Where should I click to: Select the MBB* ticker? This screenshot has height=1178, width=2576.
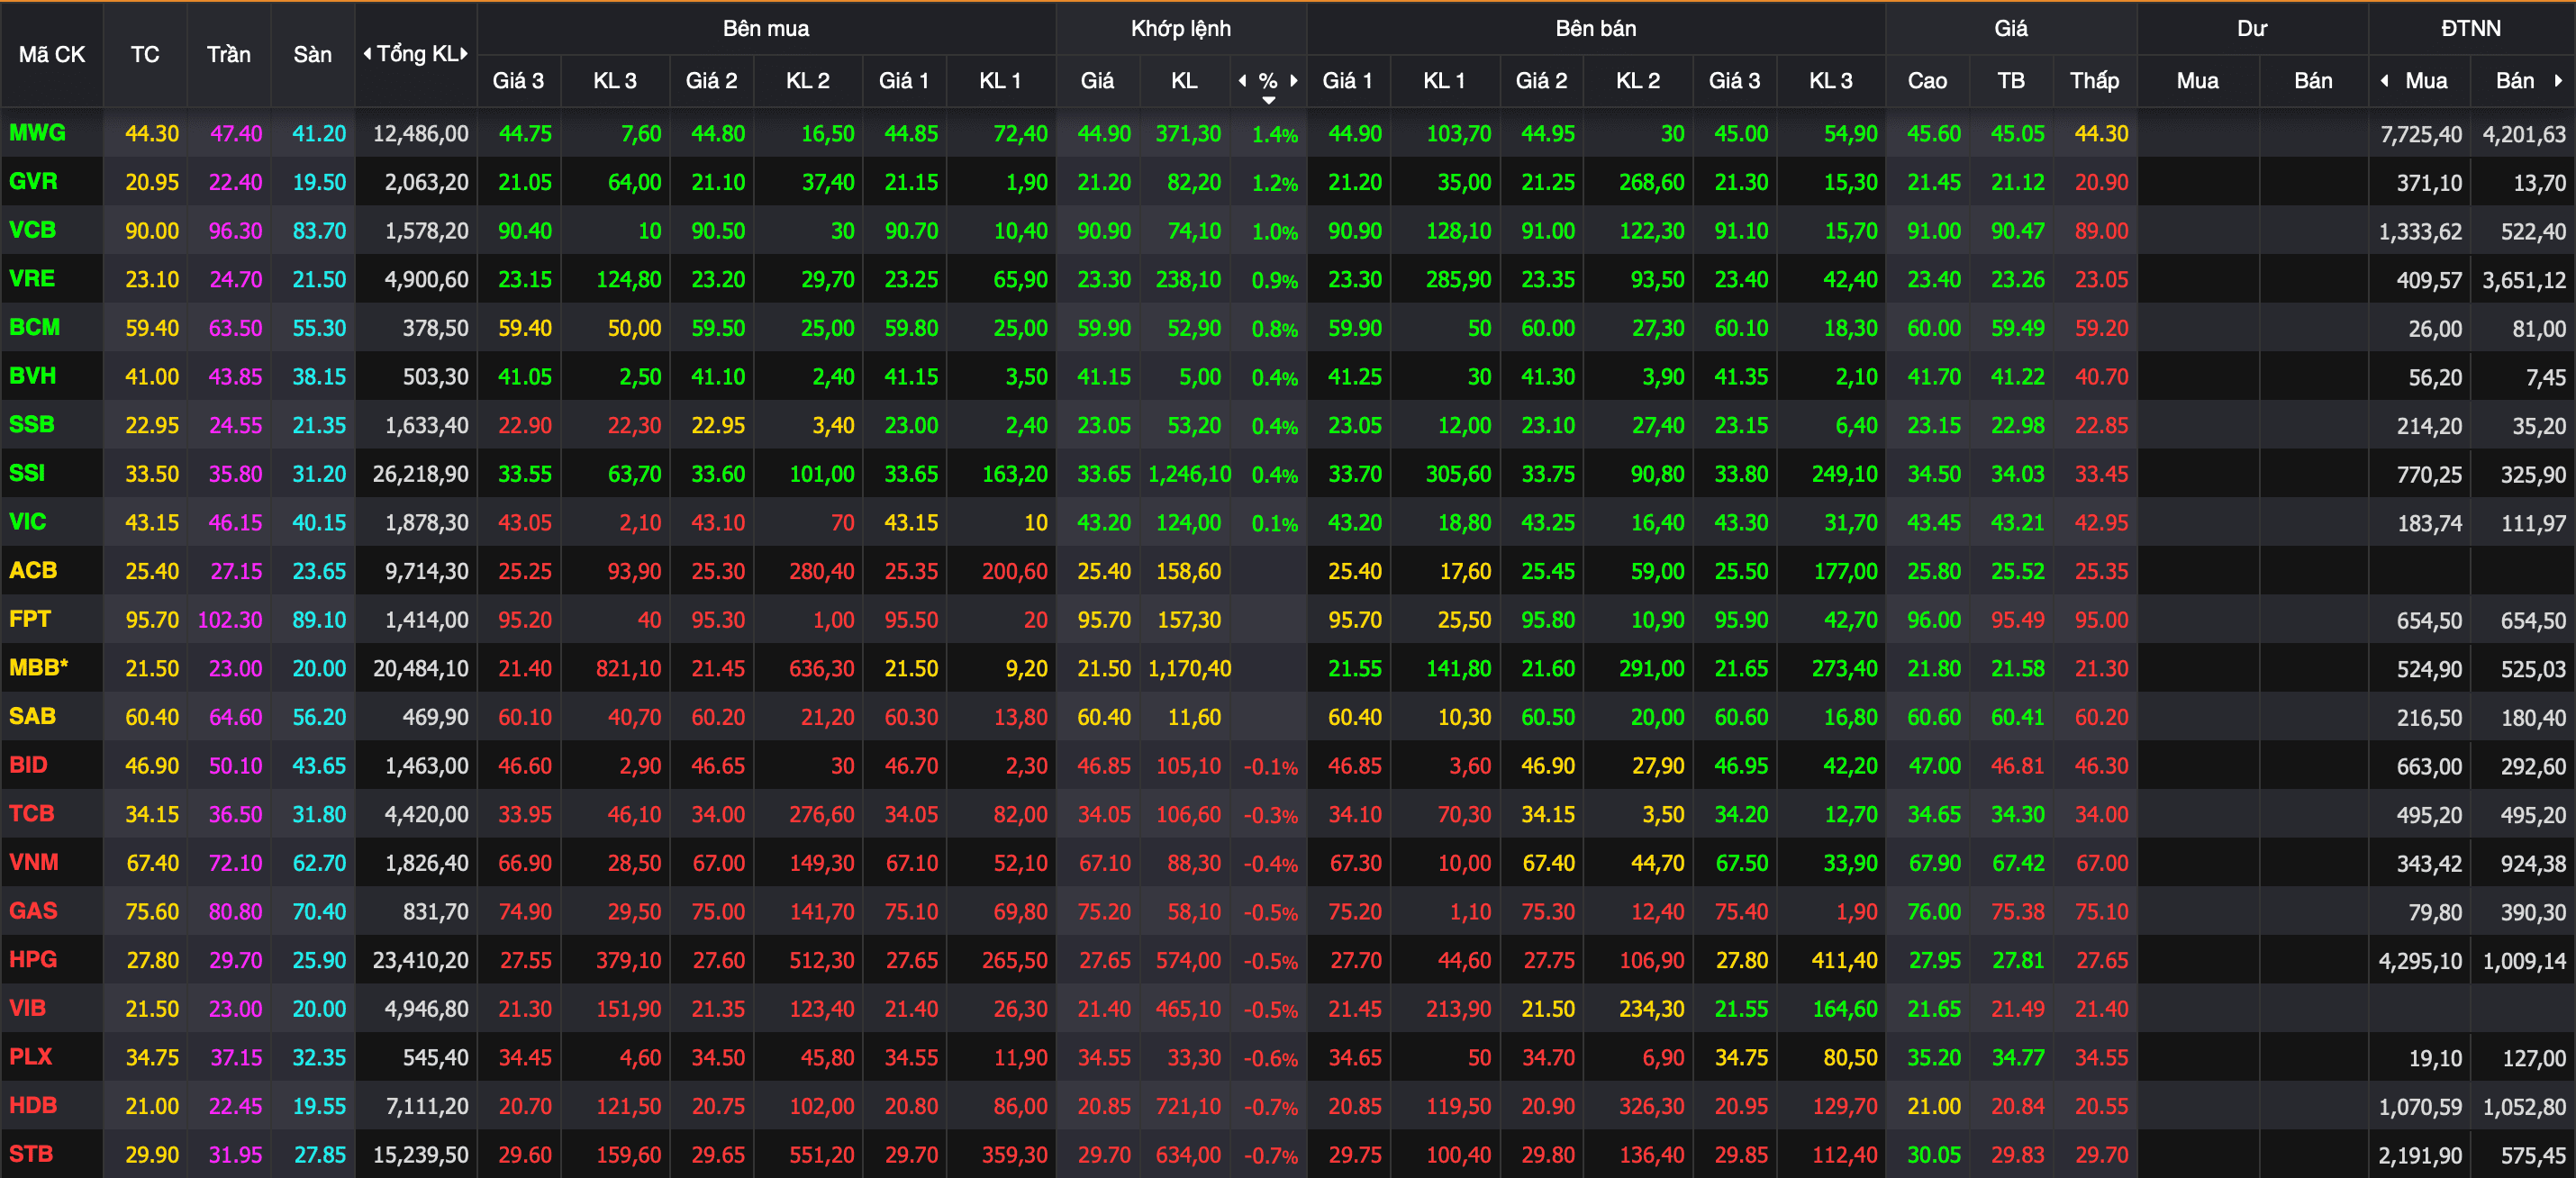tap(38, 668)
